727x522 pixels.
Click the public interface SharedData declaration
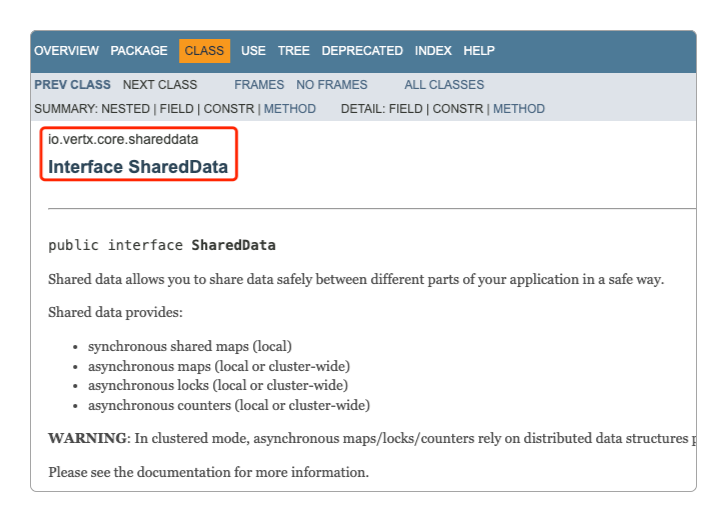click(x=162, y=245)
